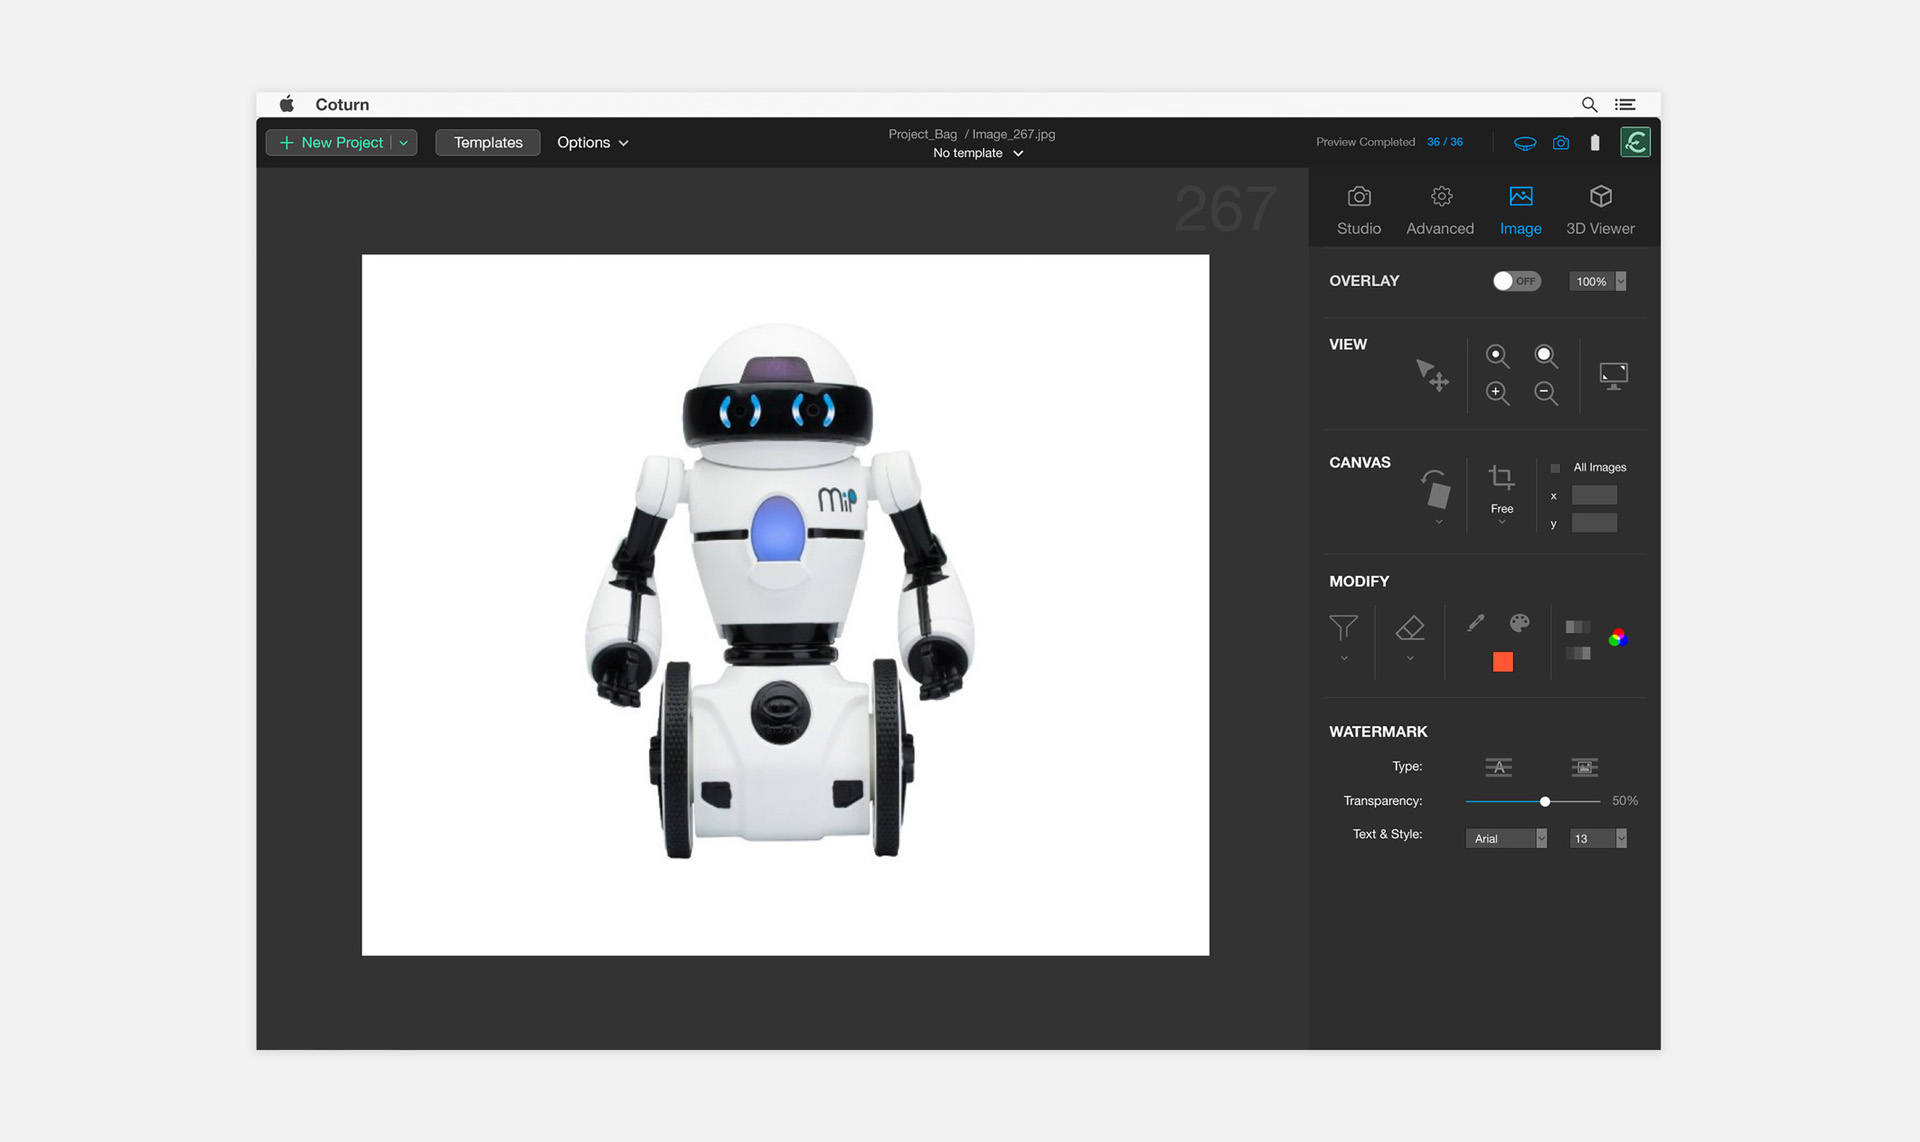1920x1142 pixels.
Task: Select the Image tab
Action: click(1520, 211)
